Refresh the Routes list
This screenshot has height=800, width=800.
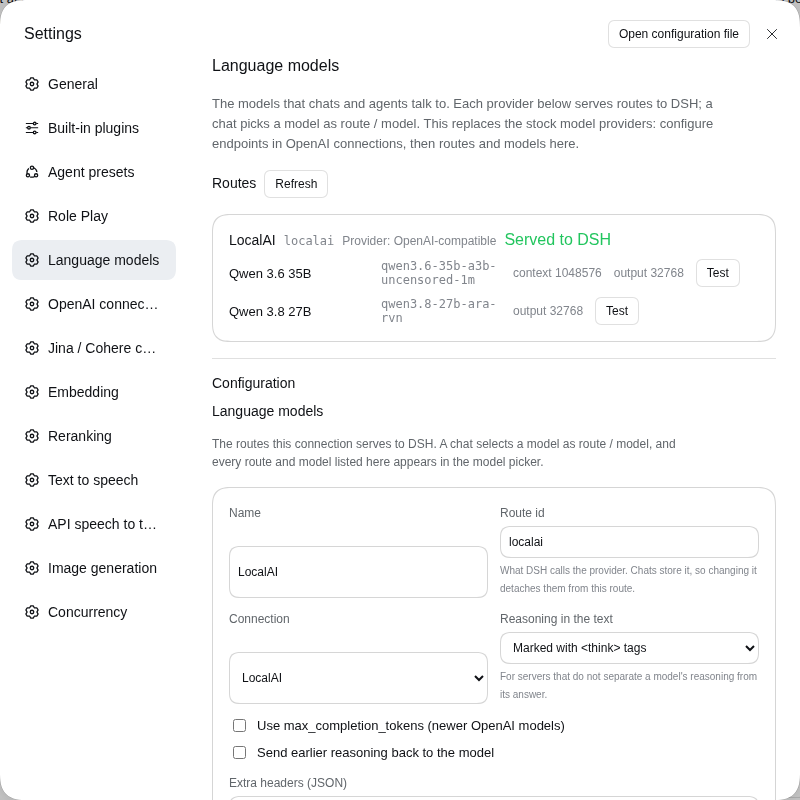[296, 184]
